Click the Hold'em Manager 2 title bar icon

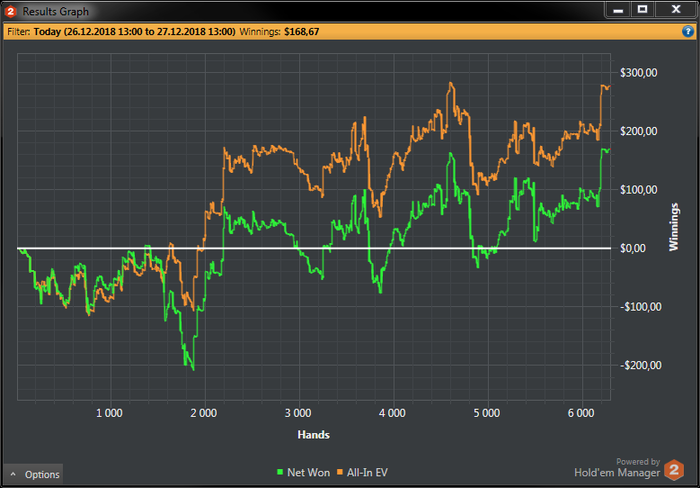tap(11, 11)
